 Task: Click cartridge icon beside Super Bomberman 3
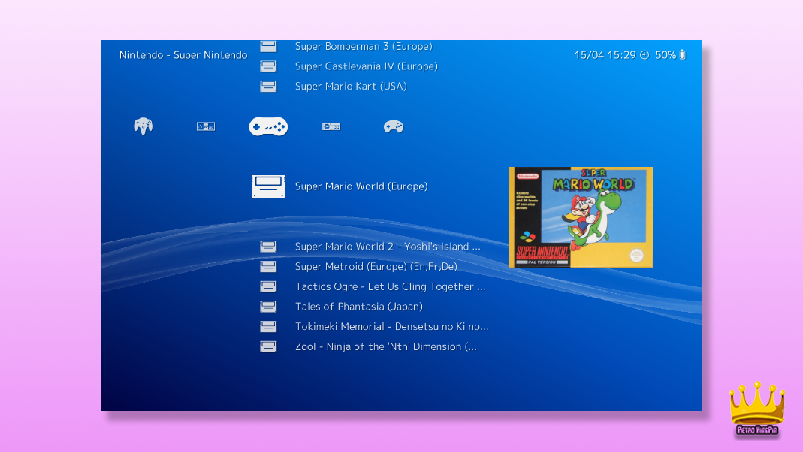[x=268, y=47]
